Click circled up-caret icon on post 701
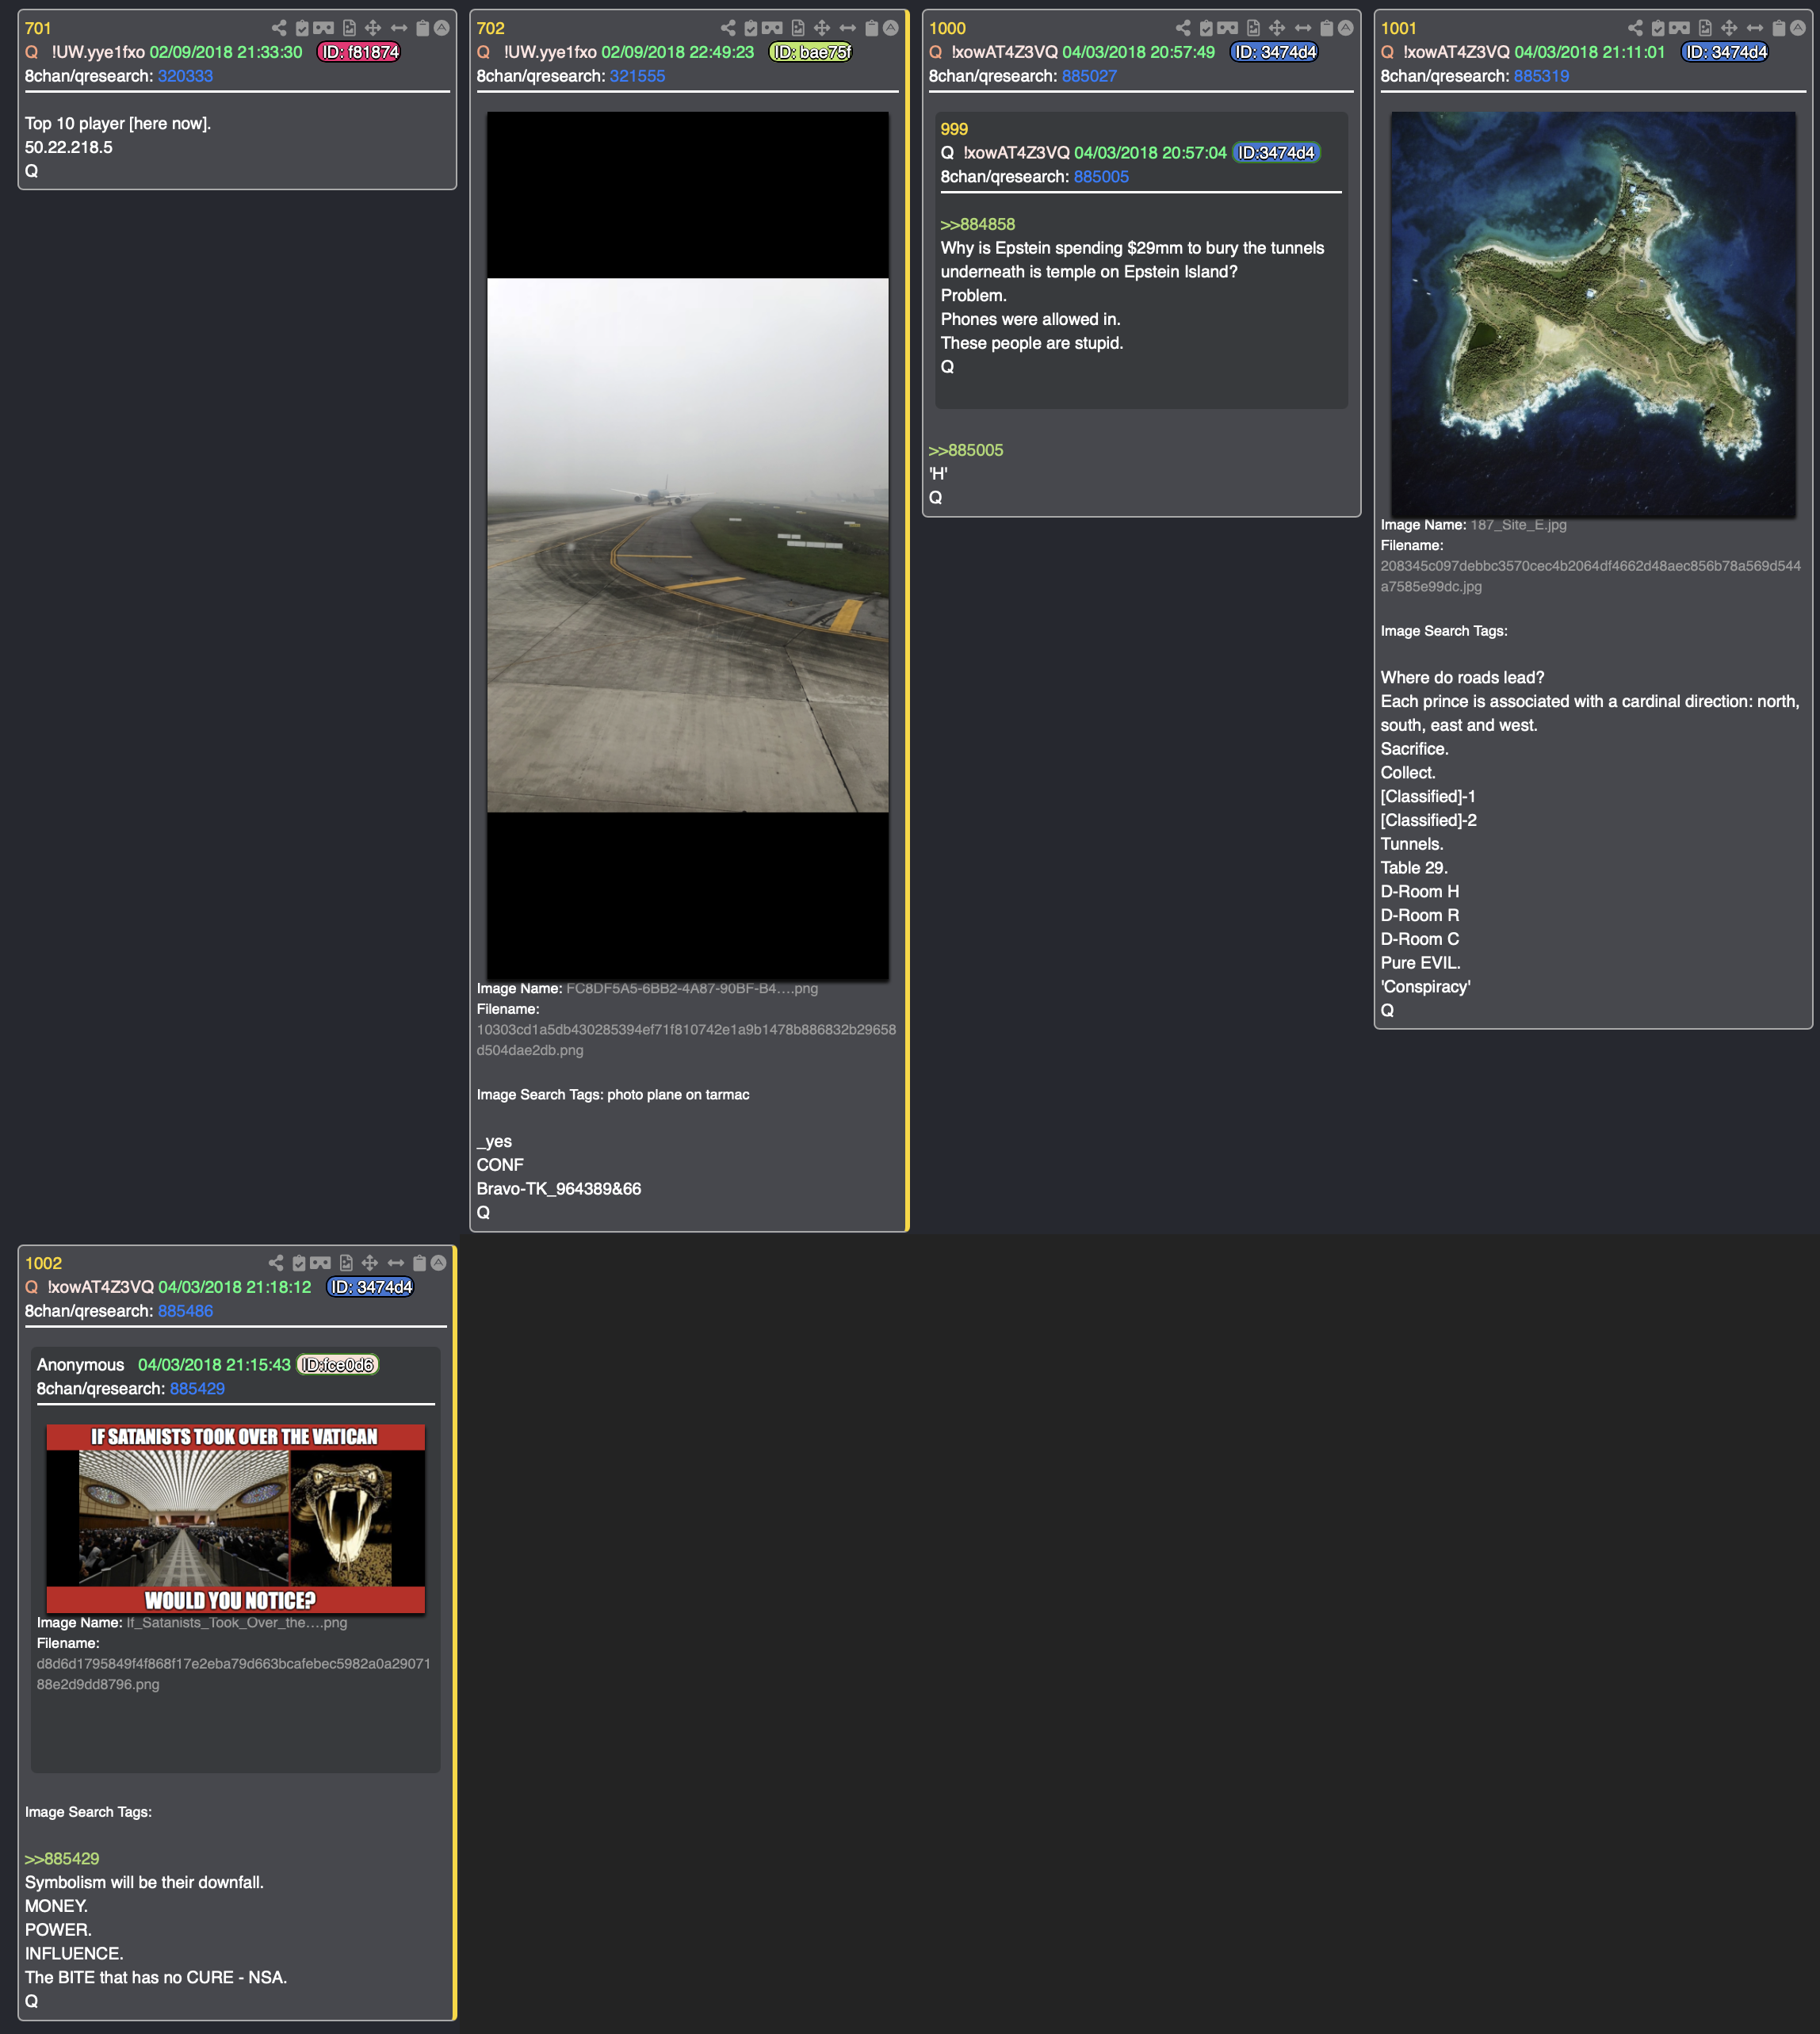1820x2034 pixels. tap(441, 28)
